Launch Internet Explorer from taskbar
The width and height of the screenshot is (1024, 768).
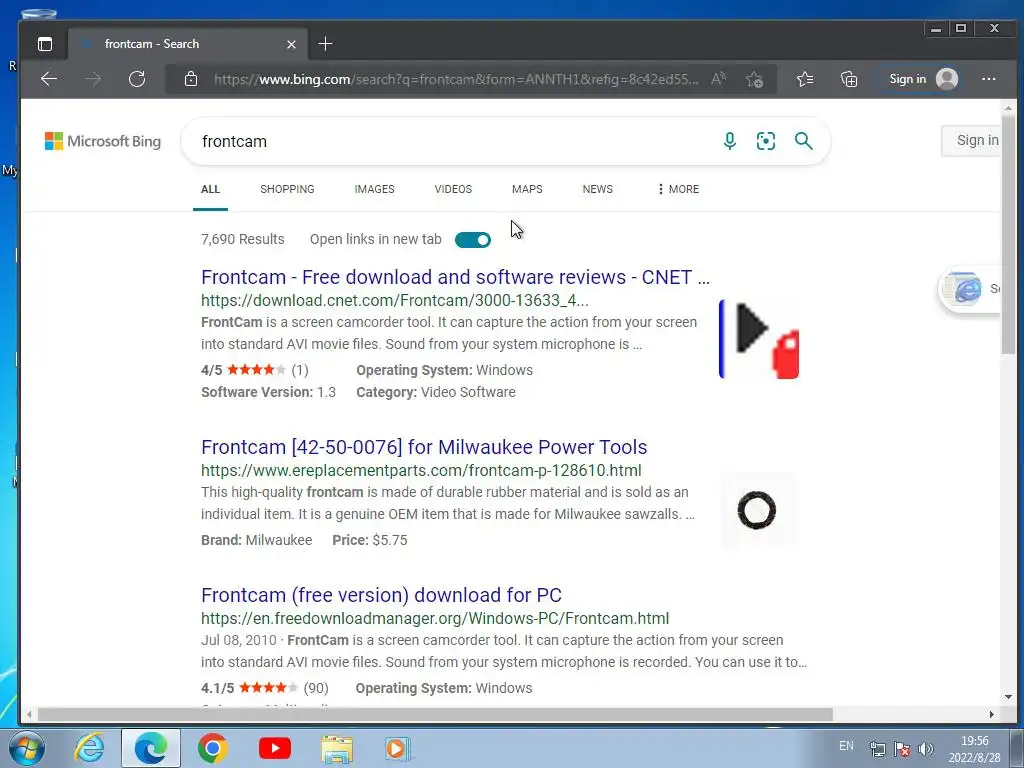point(89,748)
